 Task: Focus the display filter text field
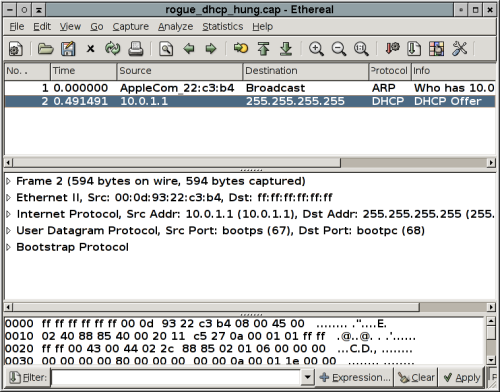pos(176,377)
